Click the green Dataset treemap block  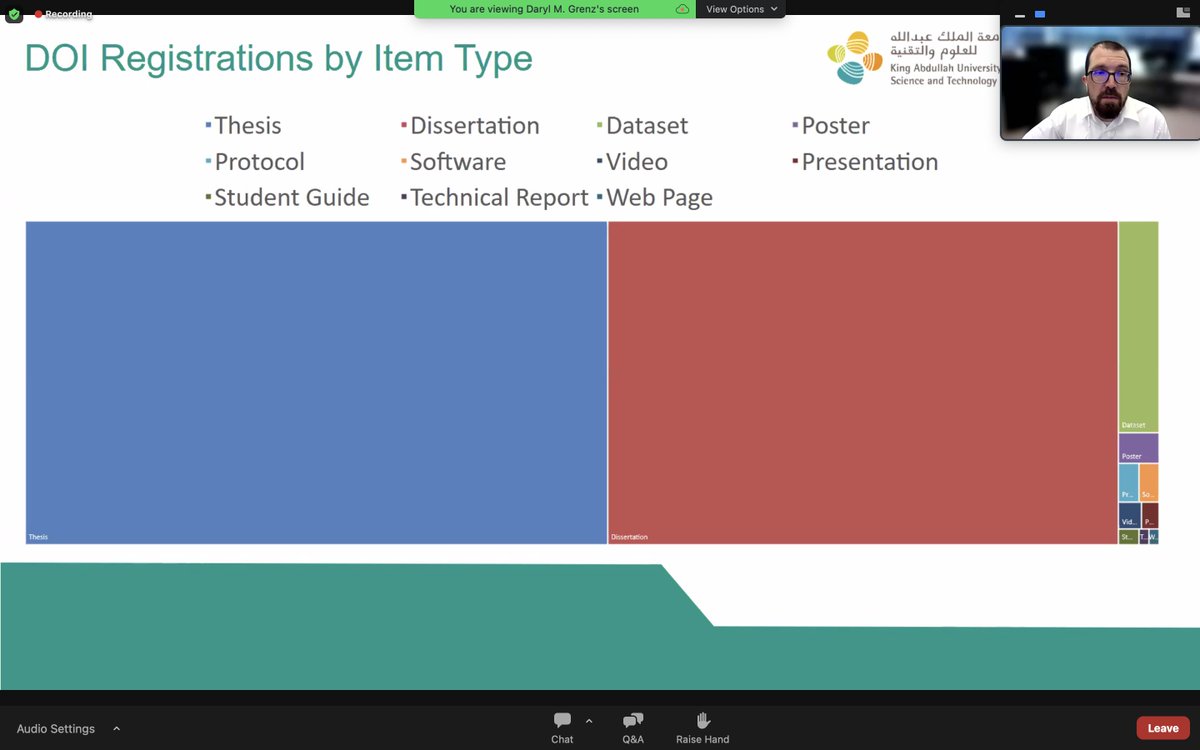[1139, 327]
